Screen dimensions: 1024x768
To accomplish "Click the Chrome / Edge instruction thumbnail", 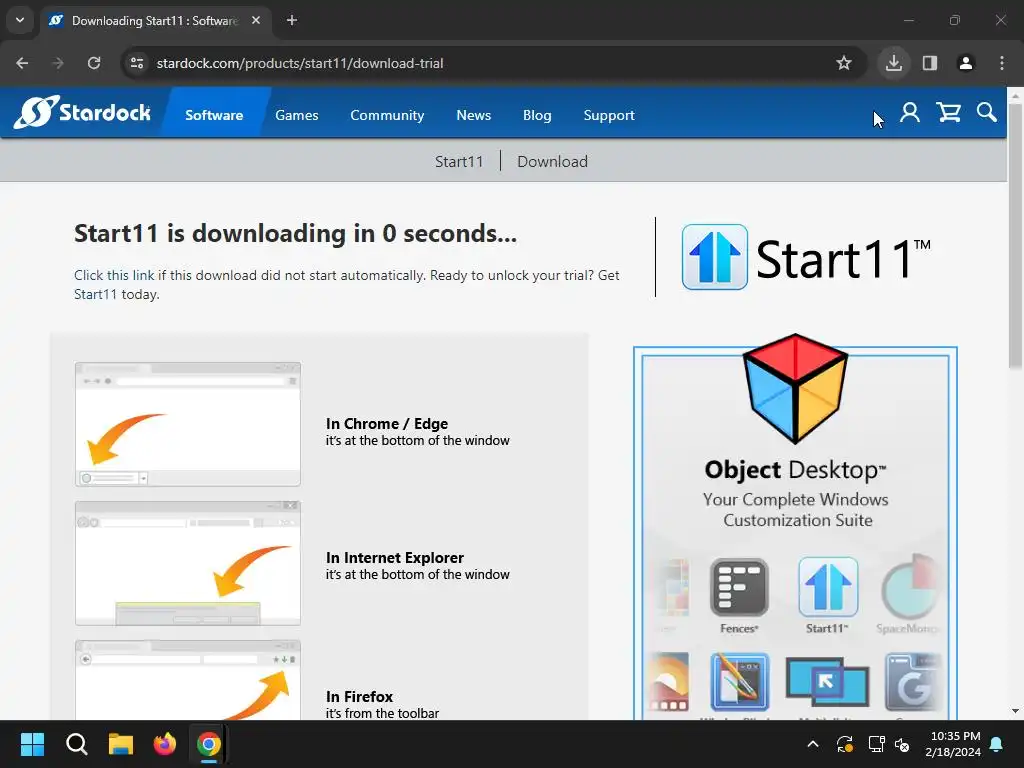I will [x=188, y=424].
